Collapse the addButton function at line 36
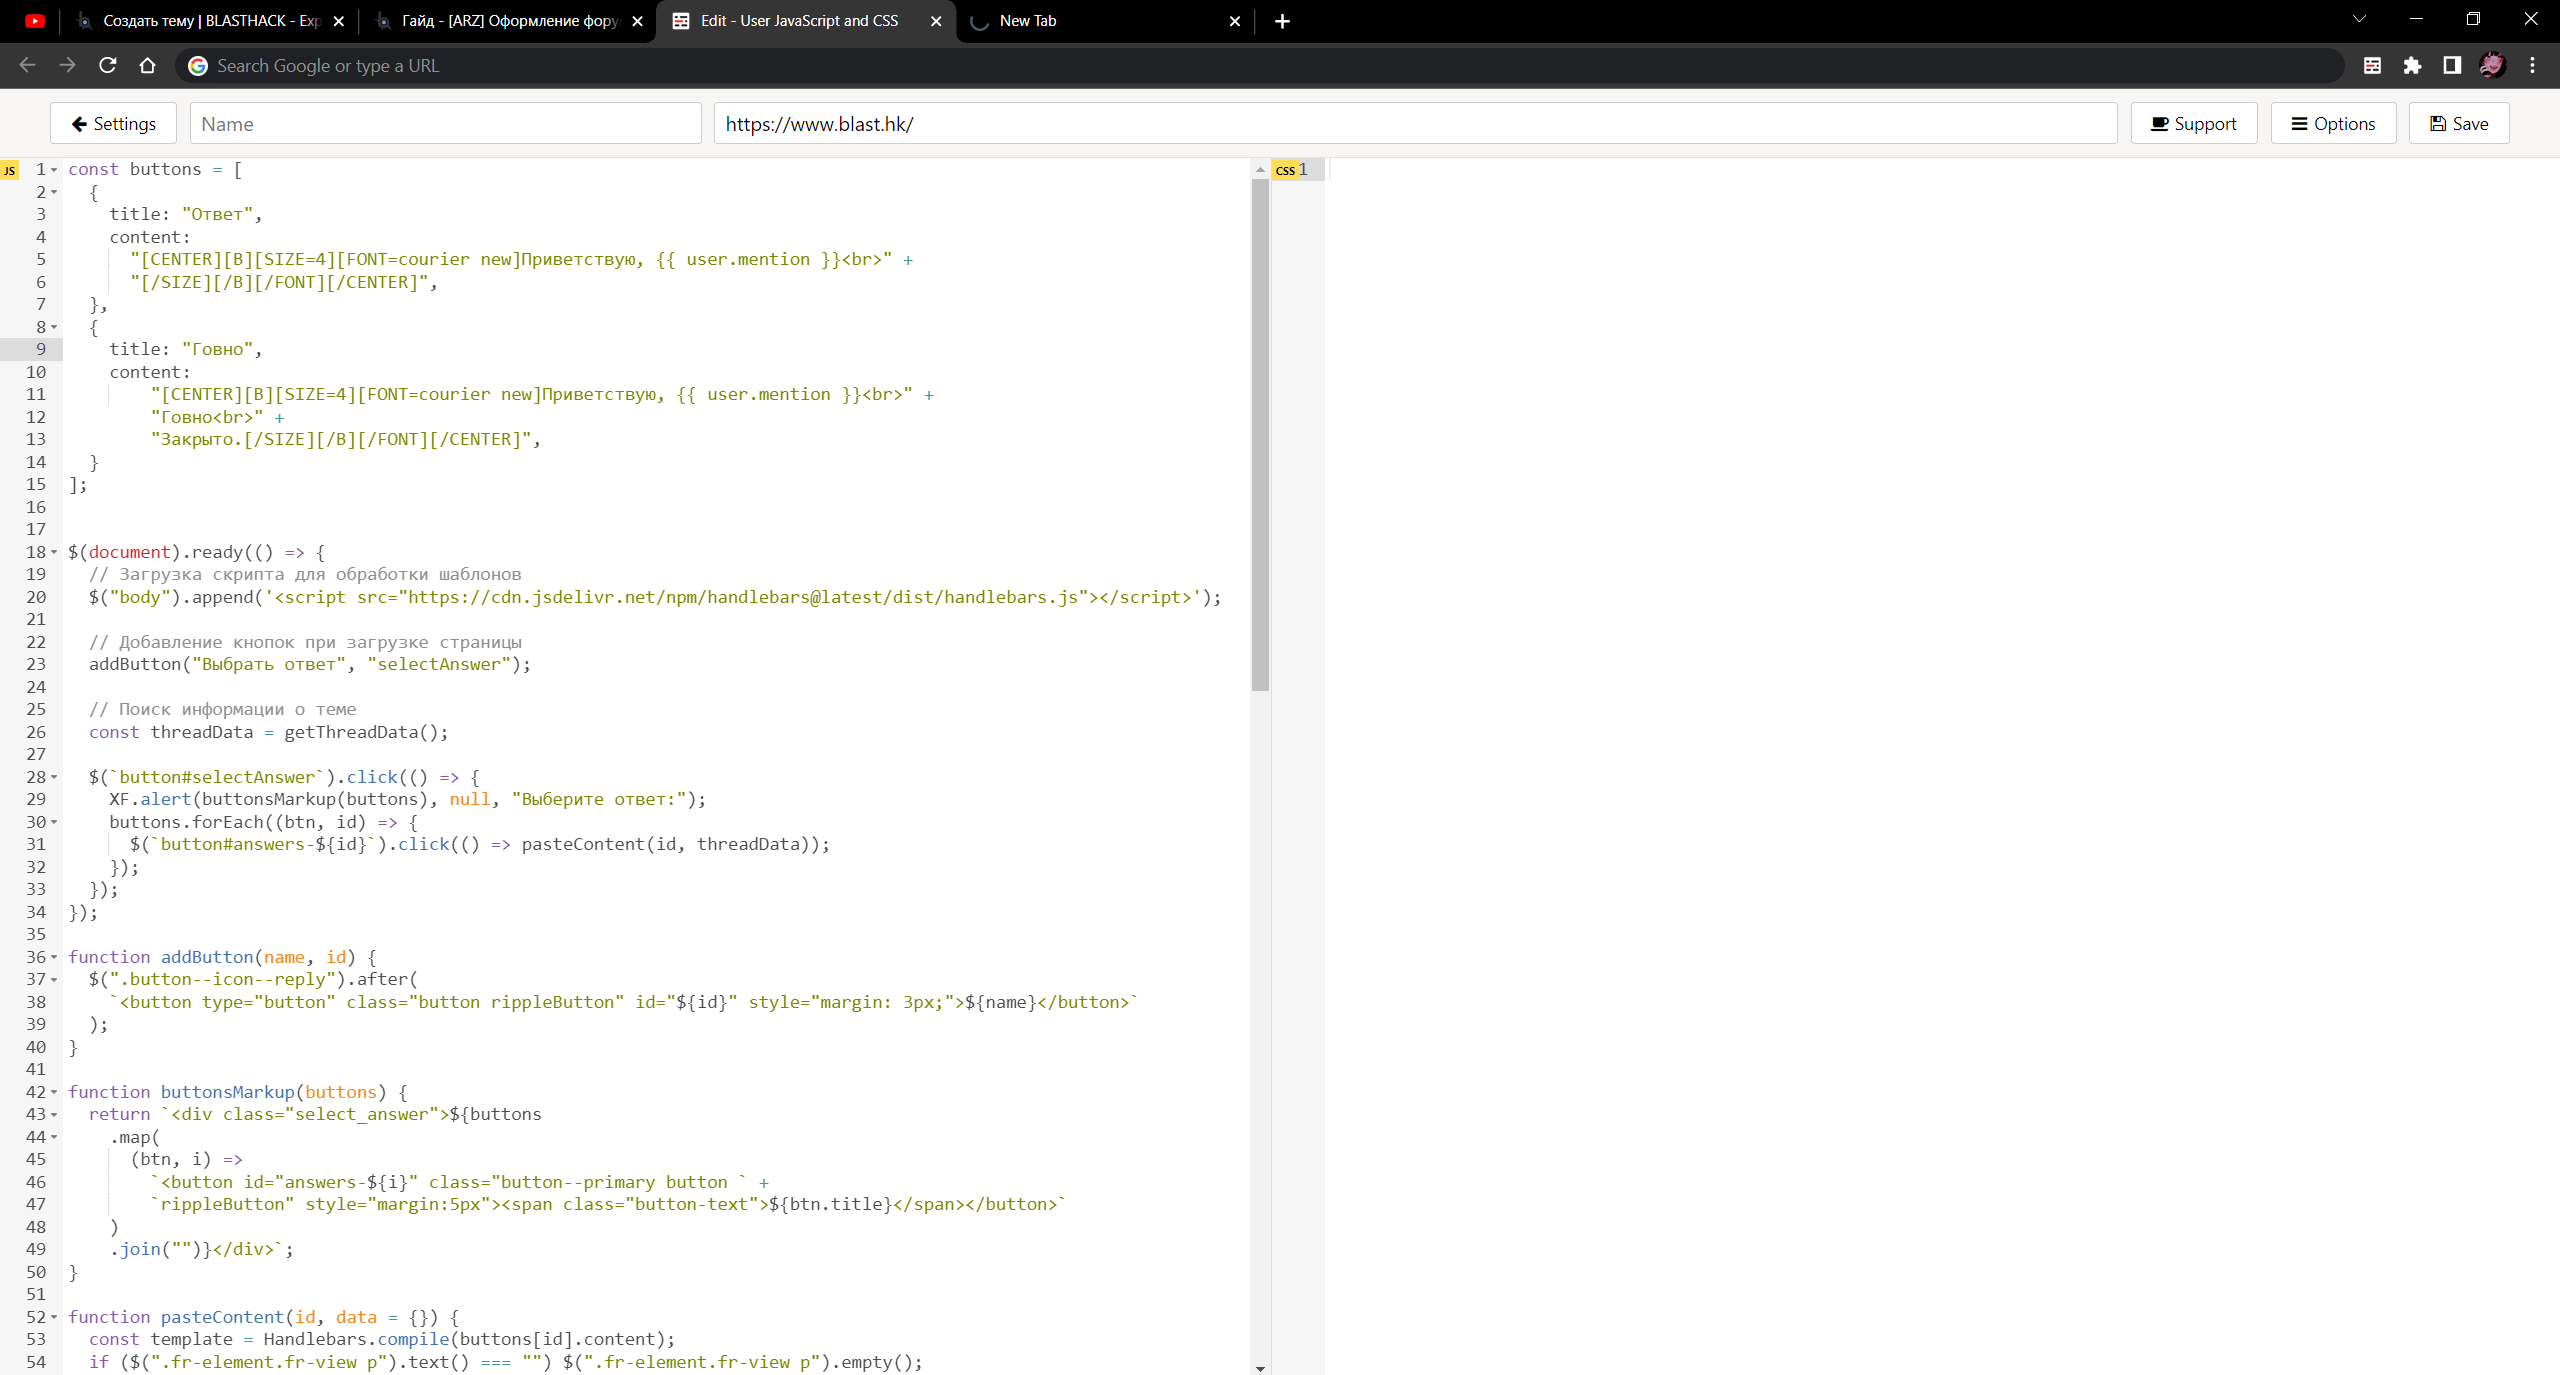This screenshot has height=1375, width=2560. point(54,957)
